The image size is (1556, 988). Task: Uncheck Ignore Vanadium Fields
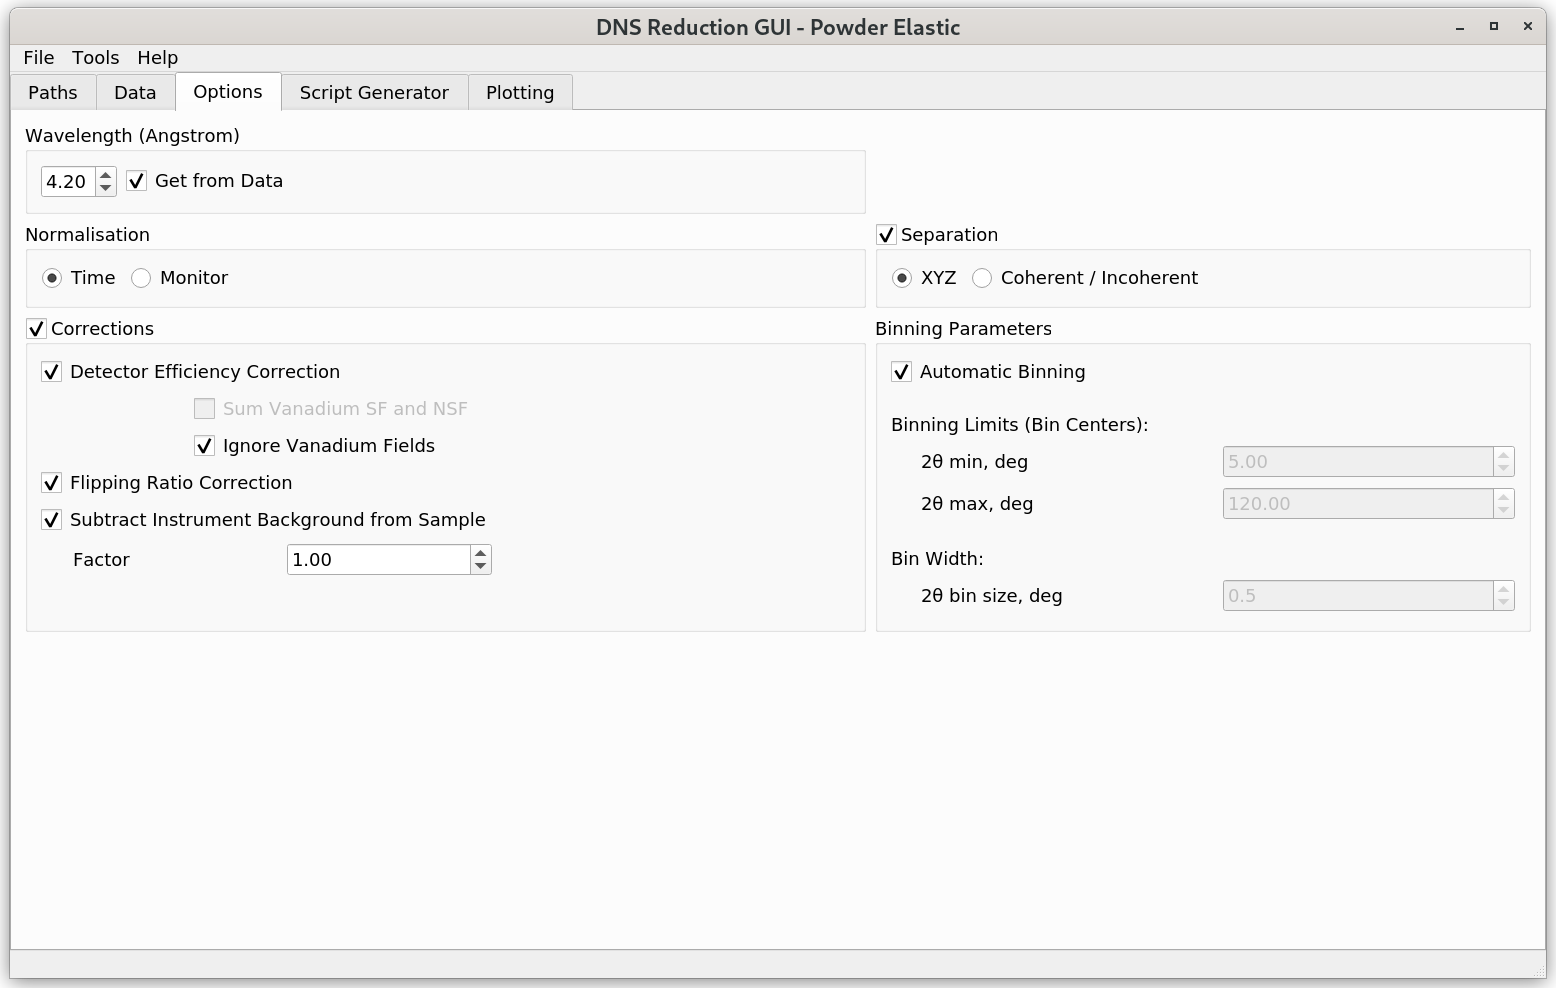[x=204, y=446]
